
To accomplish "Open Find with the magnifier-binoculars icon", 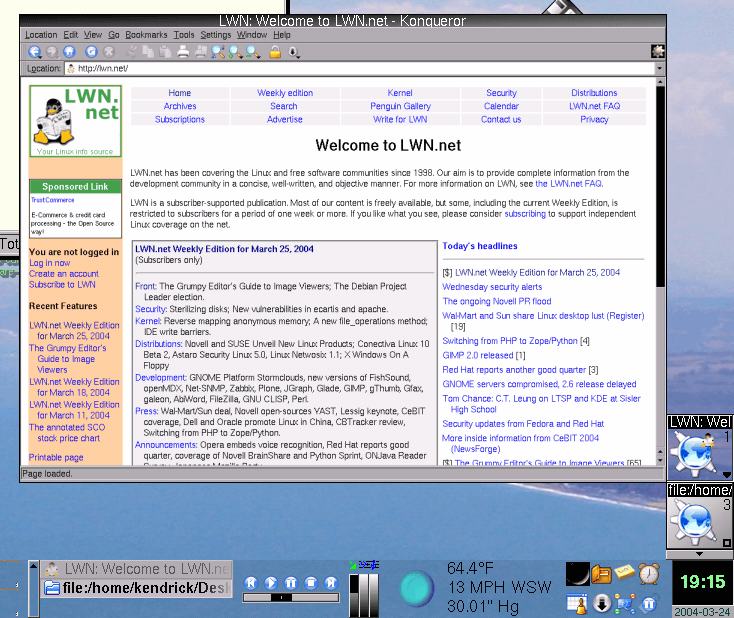I will point(218,52).
